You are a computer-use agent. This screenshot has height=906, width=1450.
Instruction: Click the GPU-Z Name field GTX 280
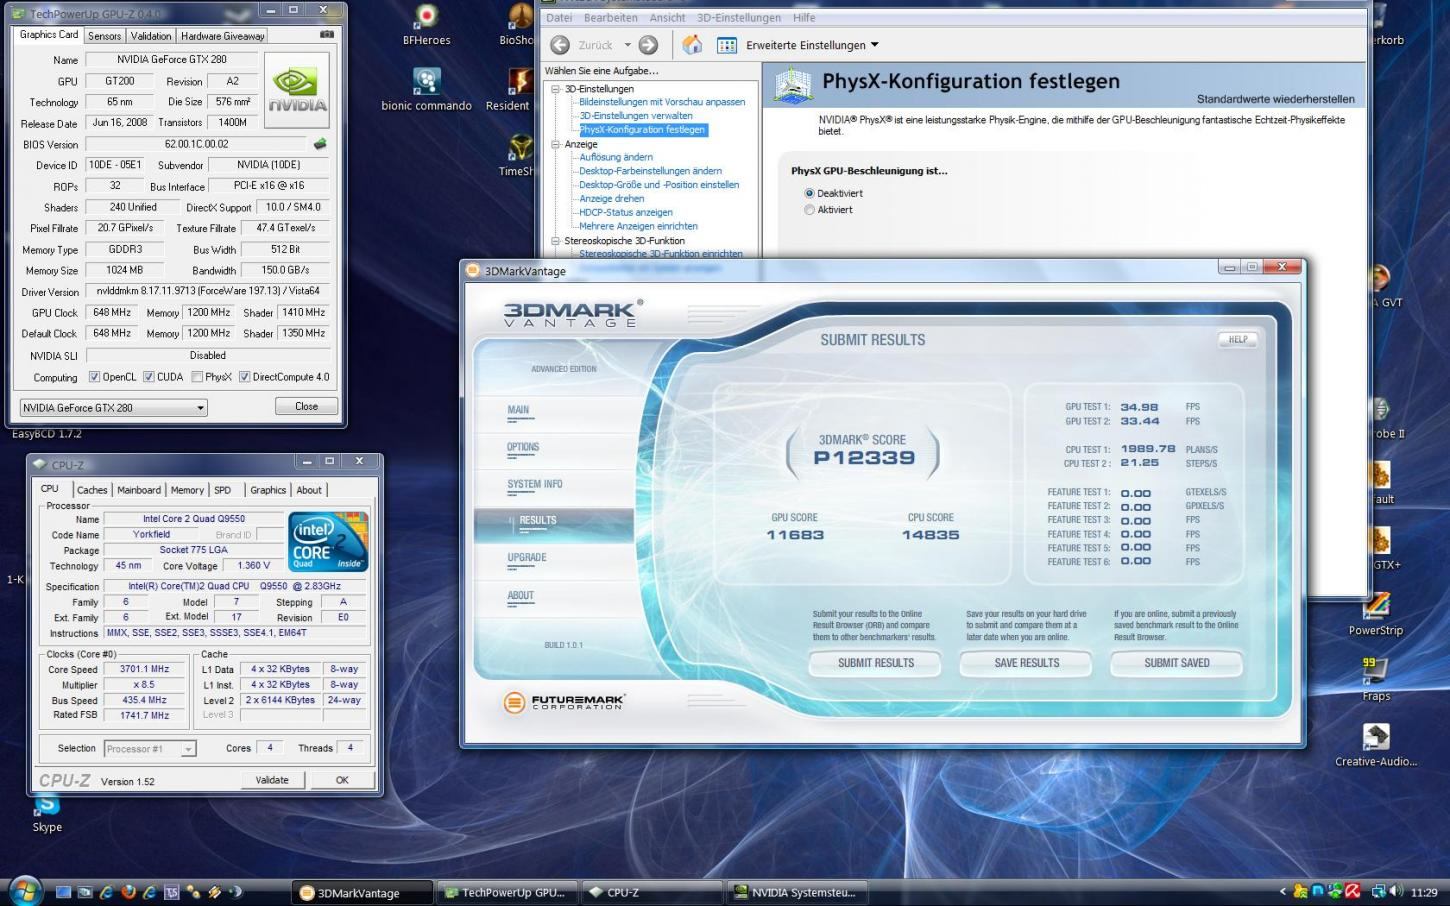point(171,60)
